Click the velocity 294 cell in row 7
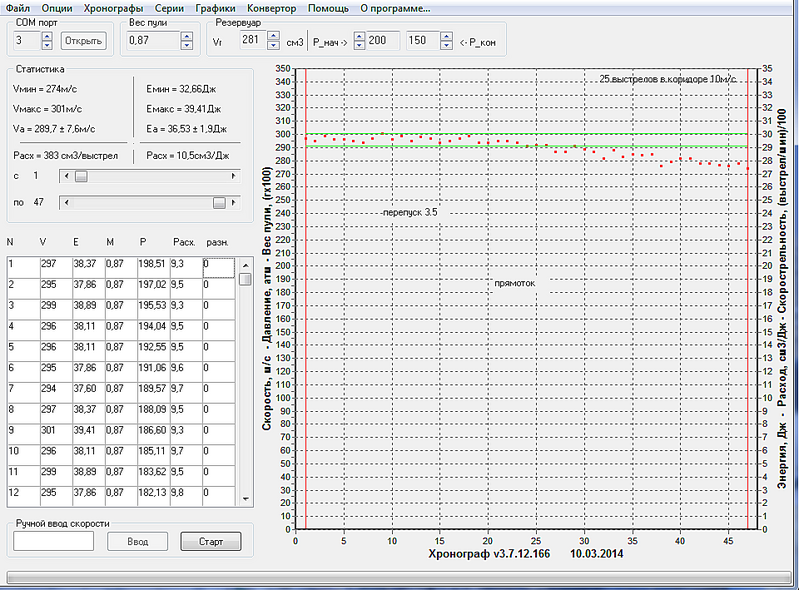This screenshot has width=799, height=590. pos(56,392)
